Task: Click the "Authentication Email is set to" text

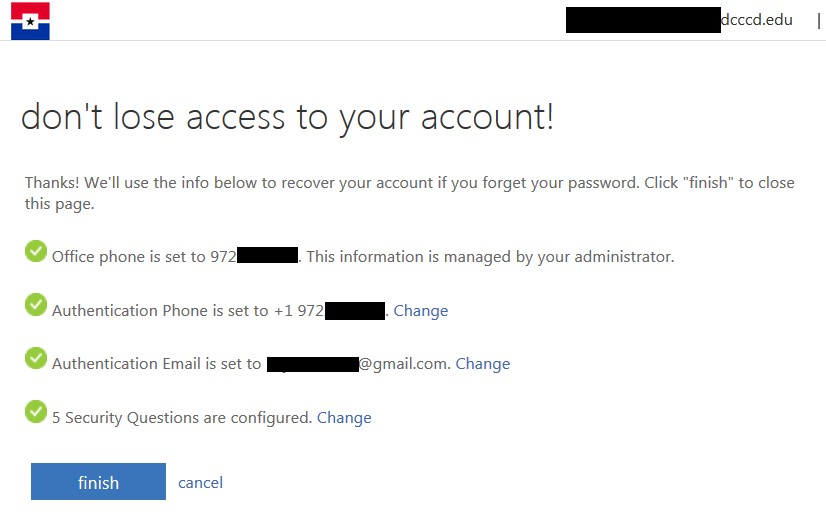Action: click(x=156, y=364)
